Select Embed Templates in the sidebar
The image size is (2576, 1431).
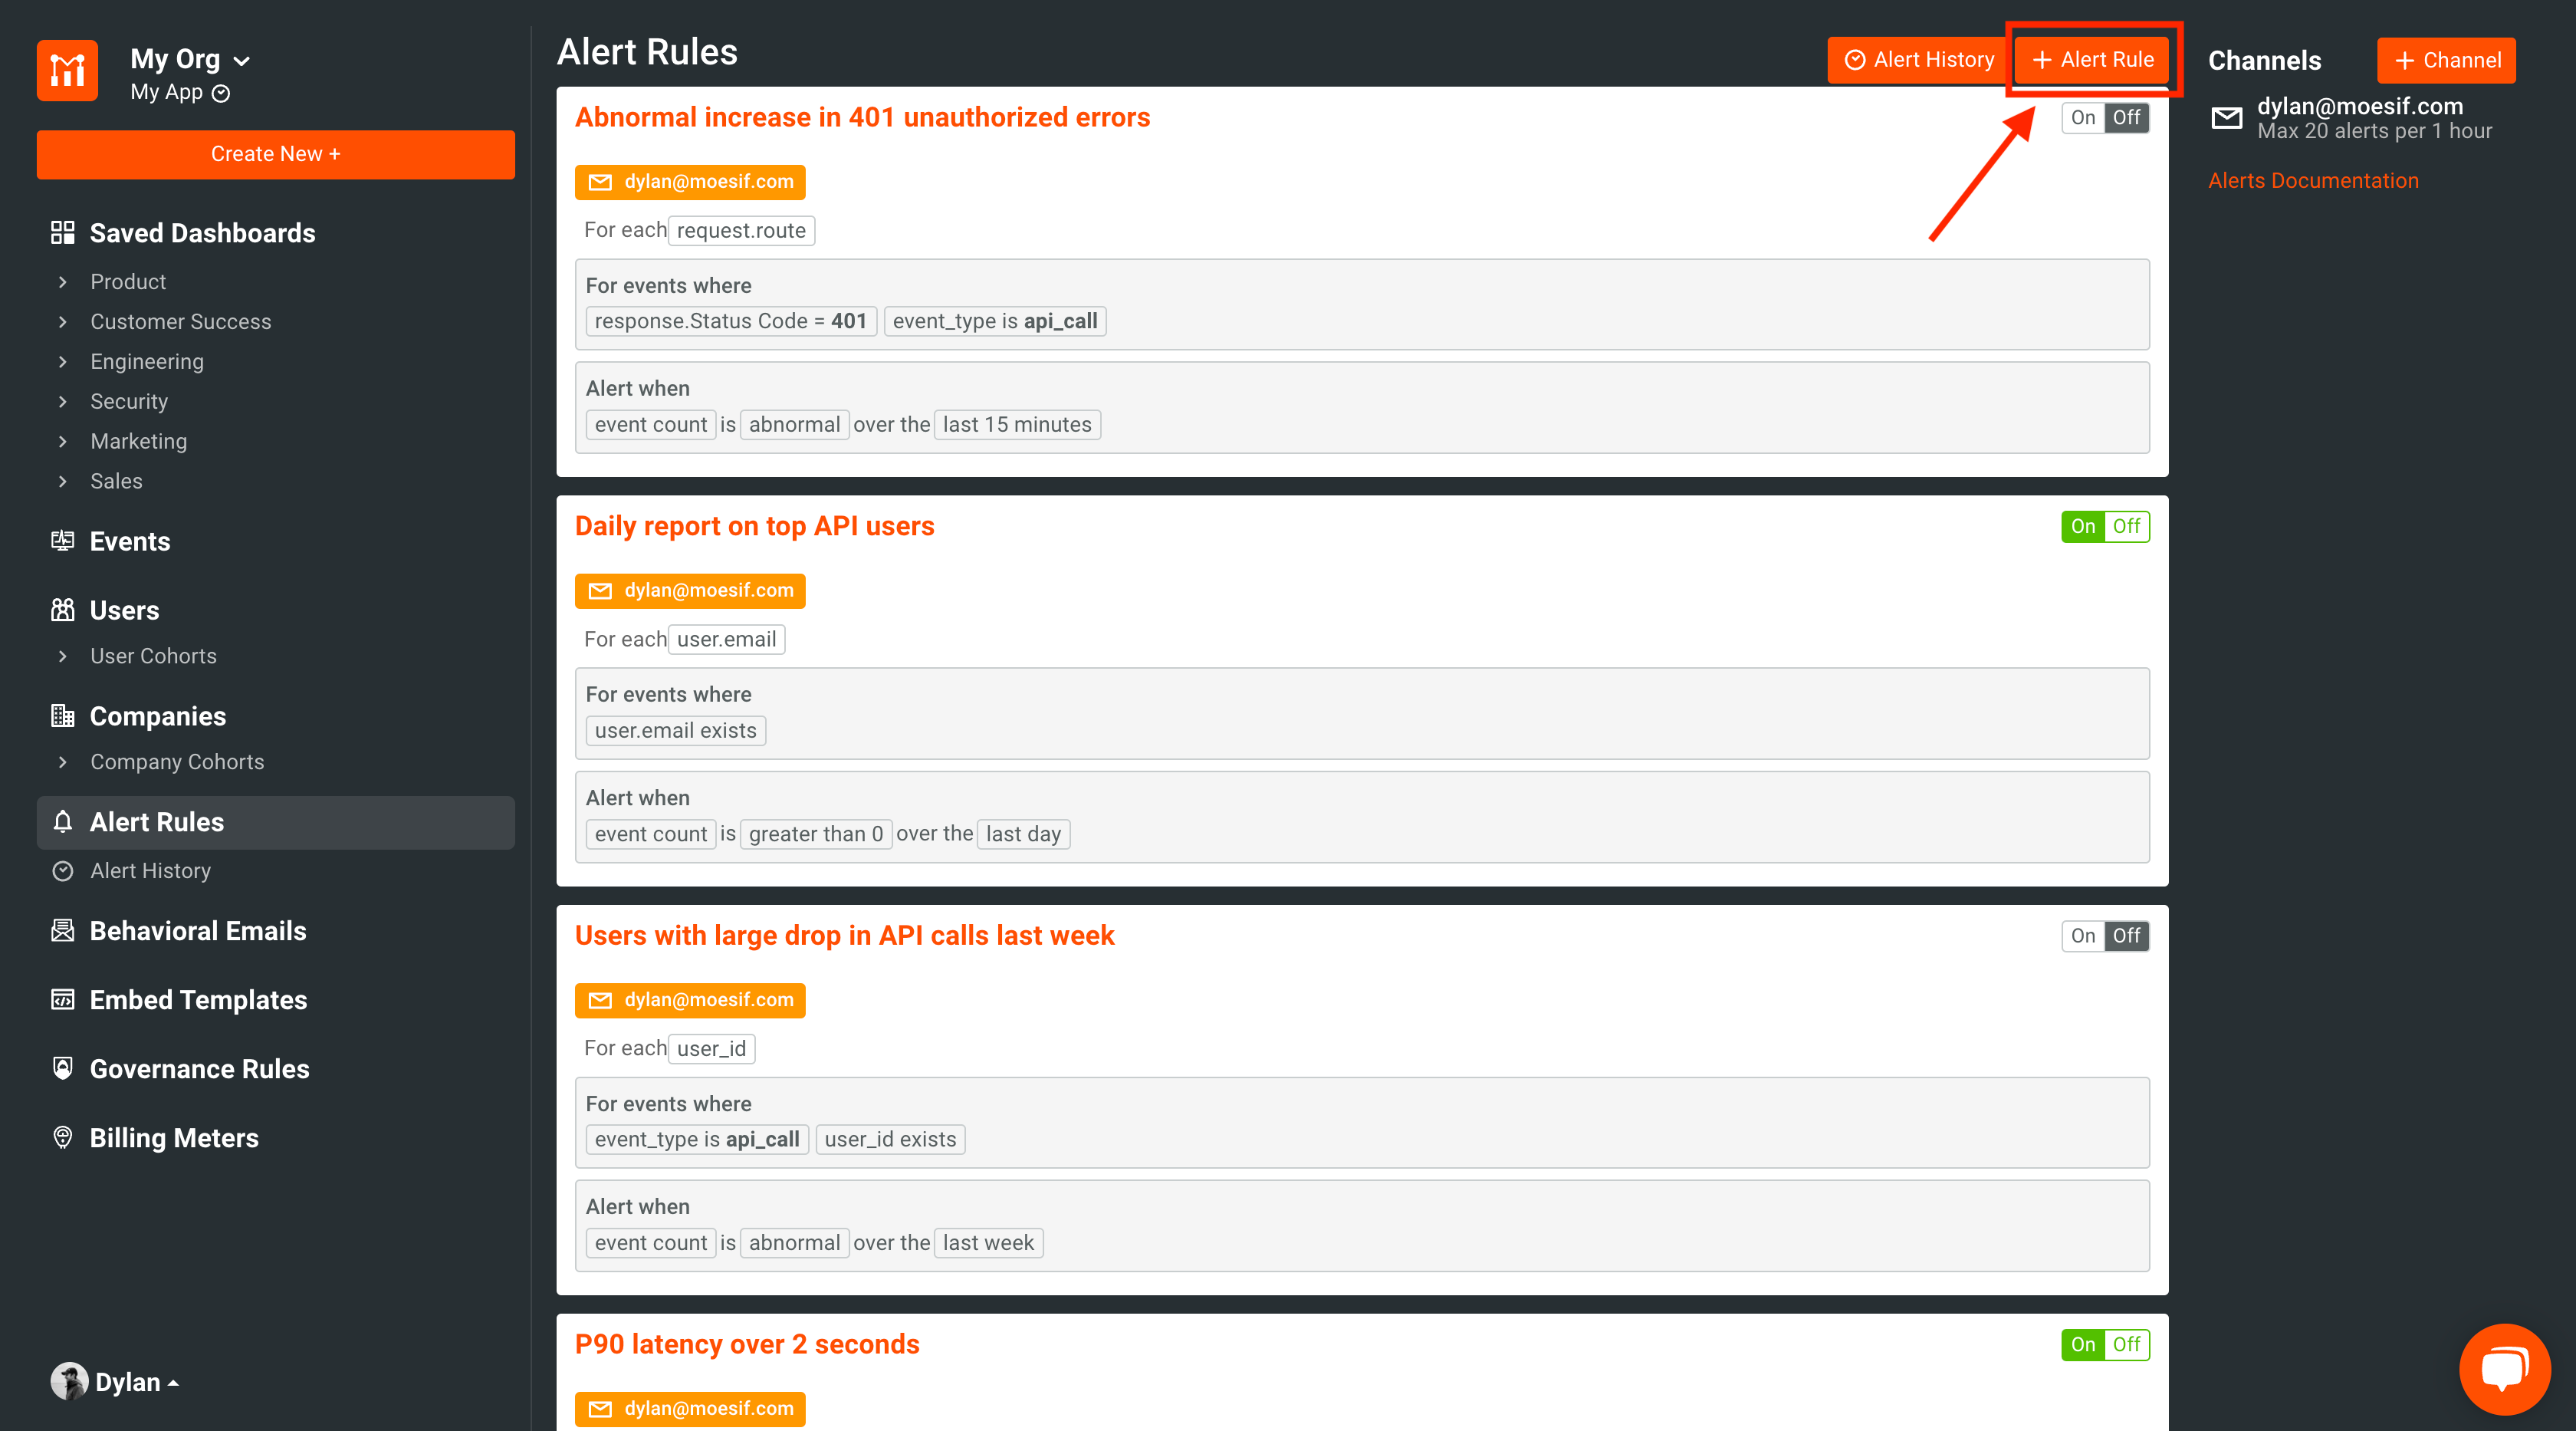click(198, 999)
